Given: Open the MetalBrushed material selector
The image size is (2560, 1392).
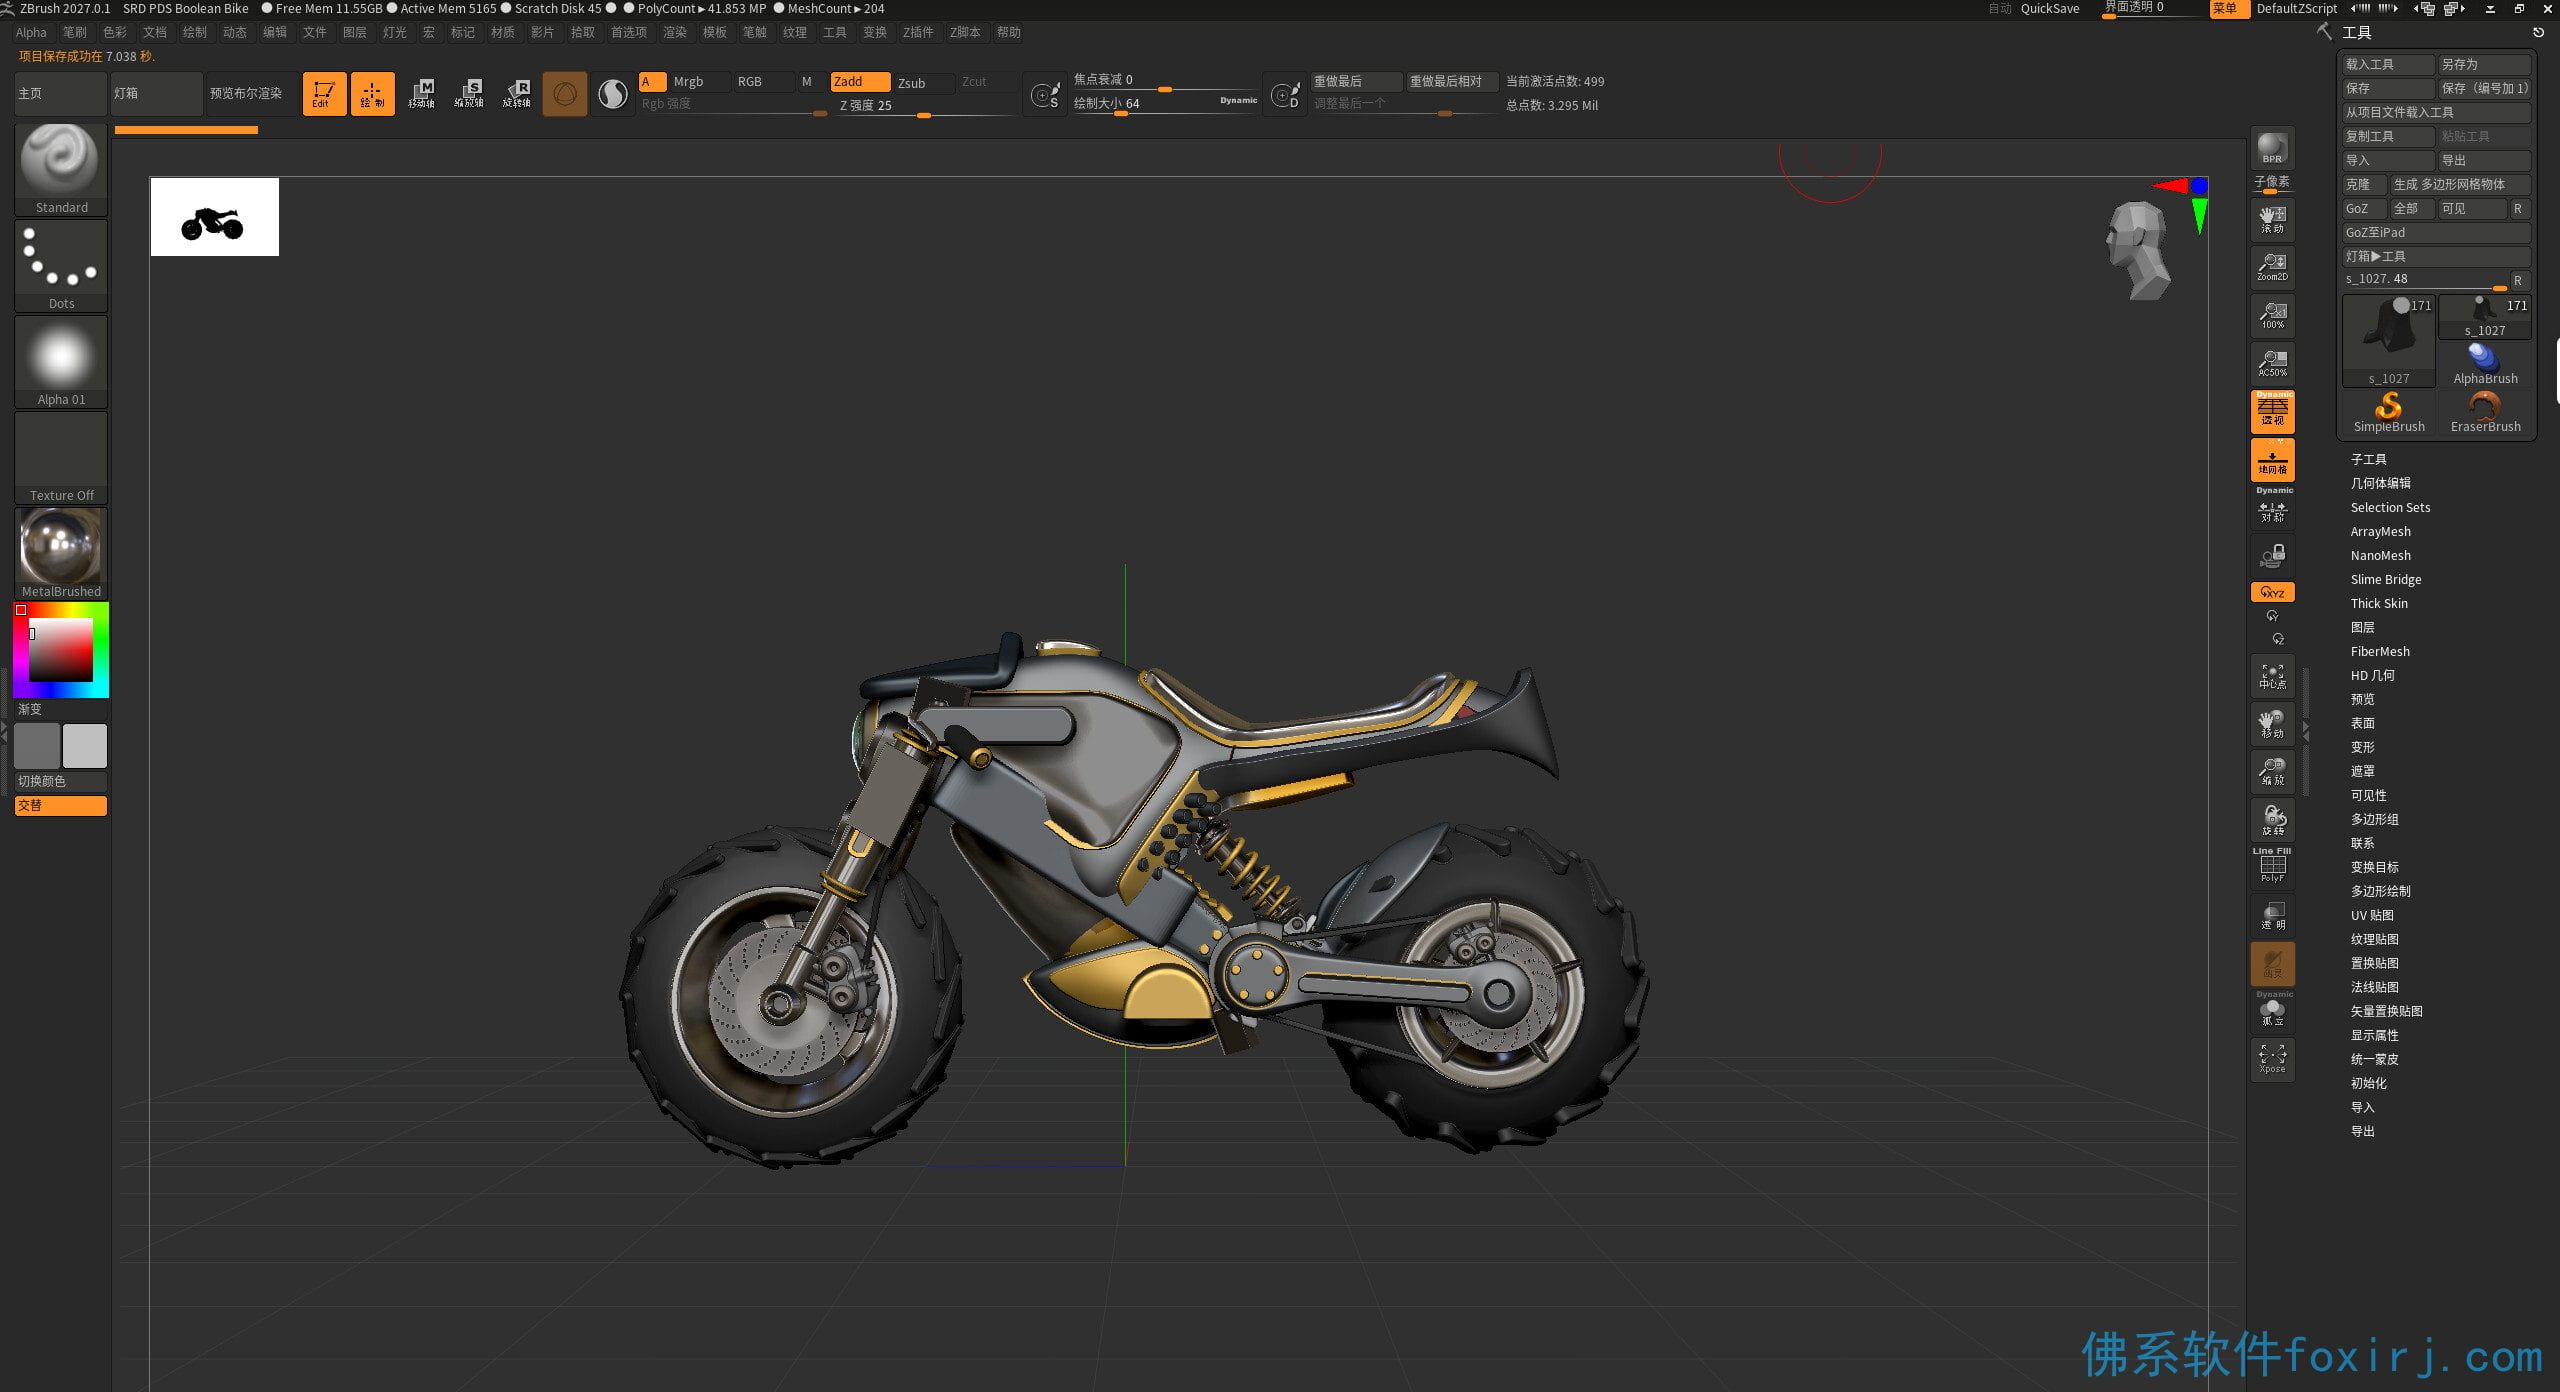Looking at the screenshot, I should [61, 552].
